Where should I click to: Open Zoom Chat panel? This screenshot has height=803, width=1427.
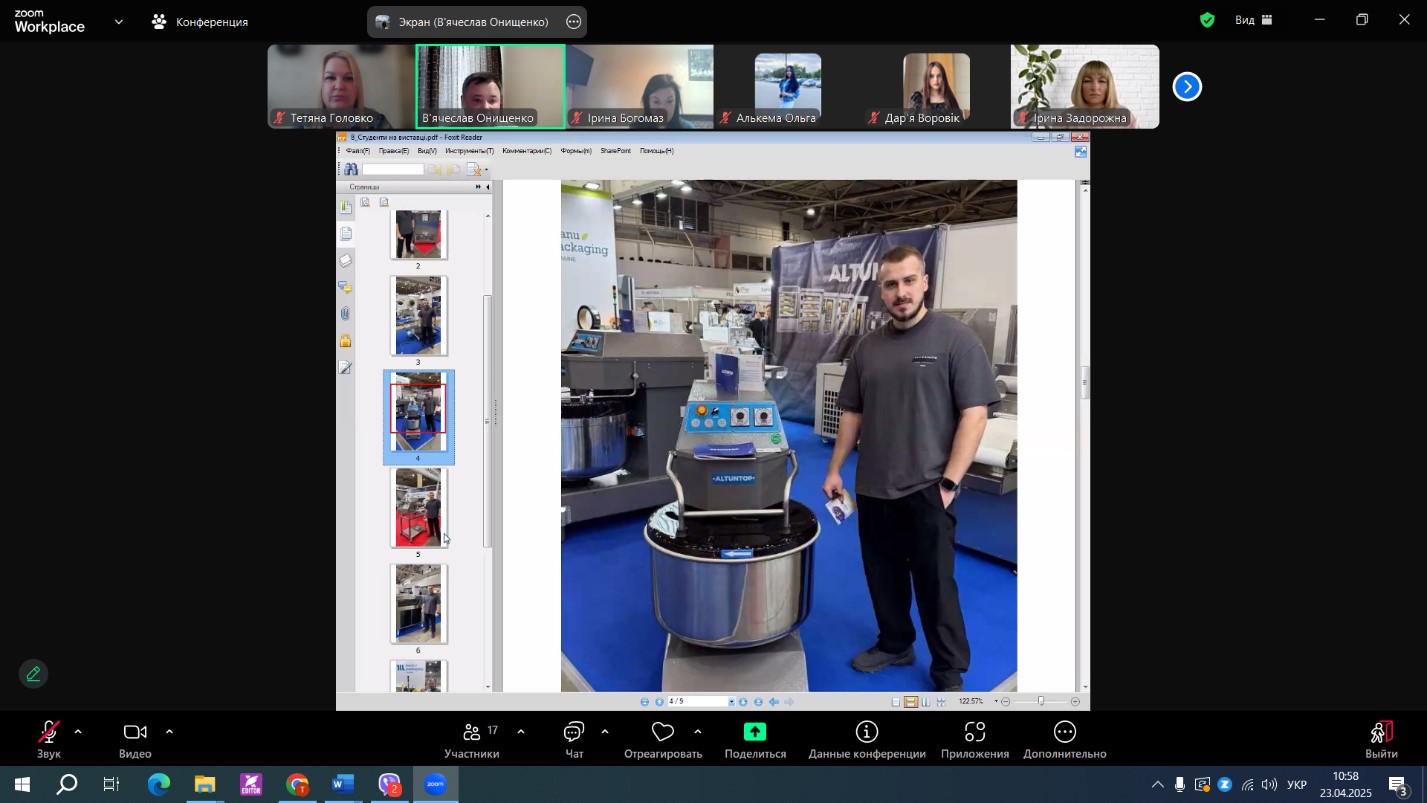pos(574,742)
